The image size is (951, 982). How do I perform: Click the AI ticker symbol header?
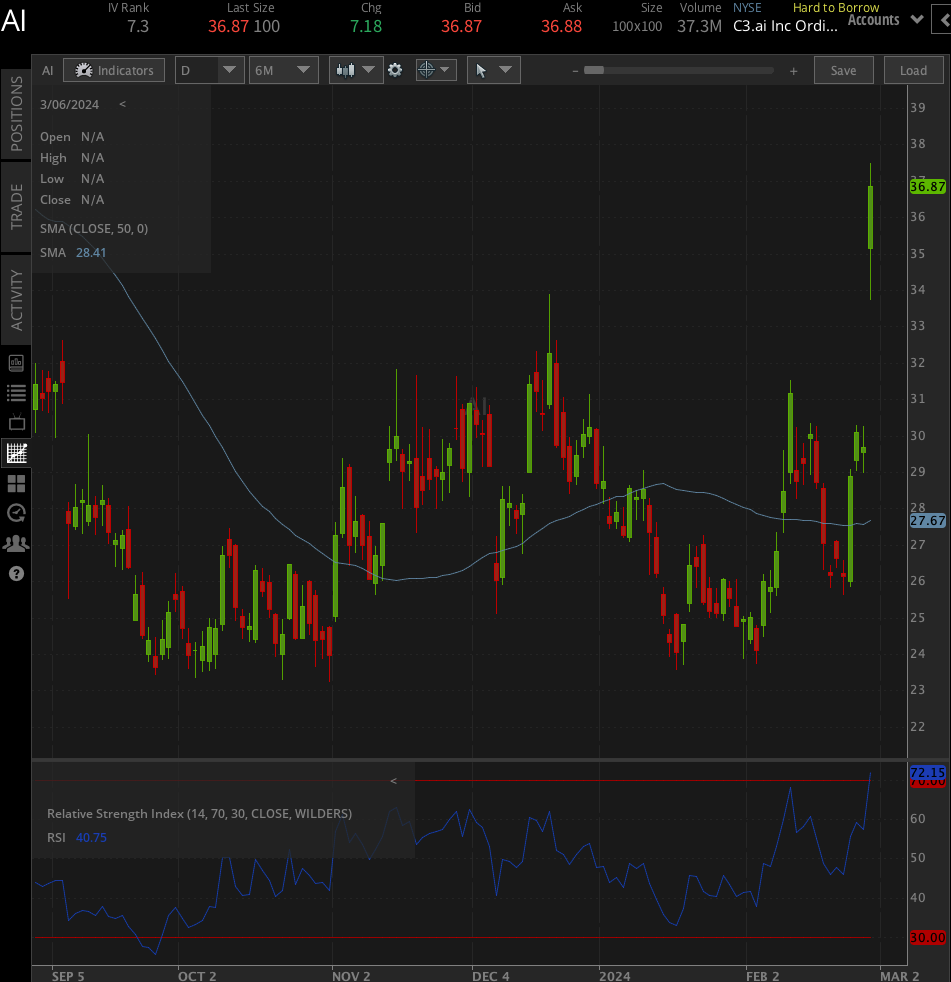[x=14, y=20]
